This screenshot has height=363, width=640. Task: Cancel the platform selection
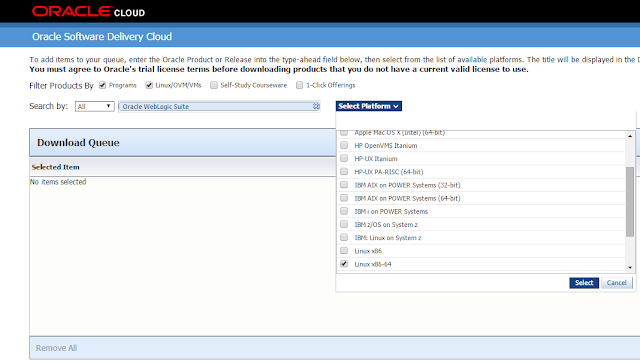[x=616, y=283]
